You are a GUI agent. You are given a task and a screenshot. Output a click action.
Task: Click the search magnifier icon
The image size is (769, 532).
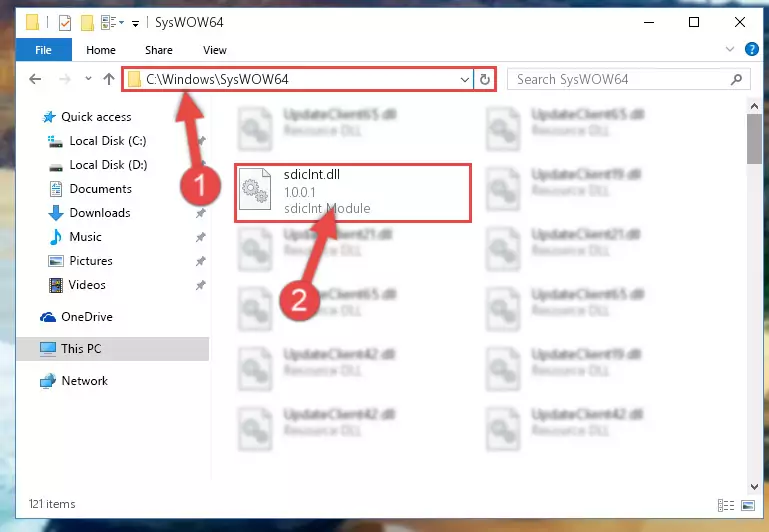click(x=736, y=79)
